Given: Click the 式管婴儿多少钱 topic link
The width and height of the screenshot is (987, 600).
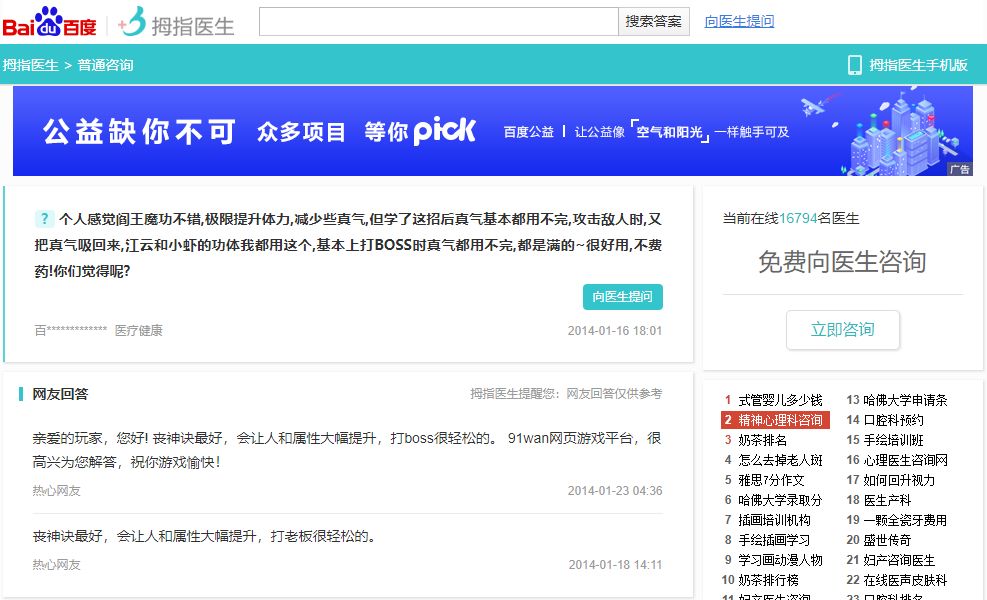Looking at the screenshot, I should coord(780,398).
